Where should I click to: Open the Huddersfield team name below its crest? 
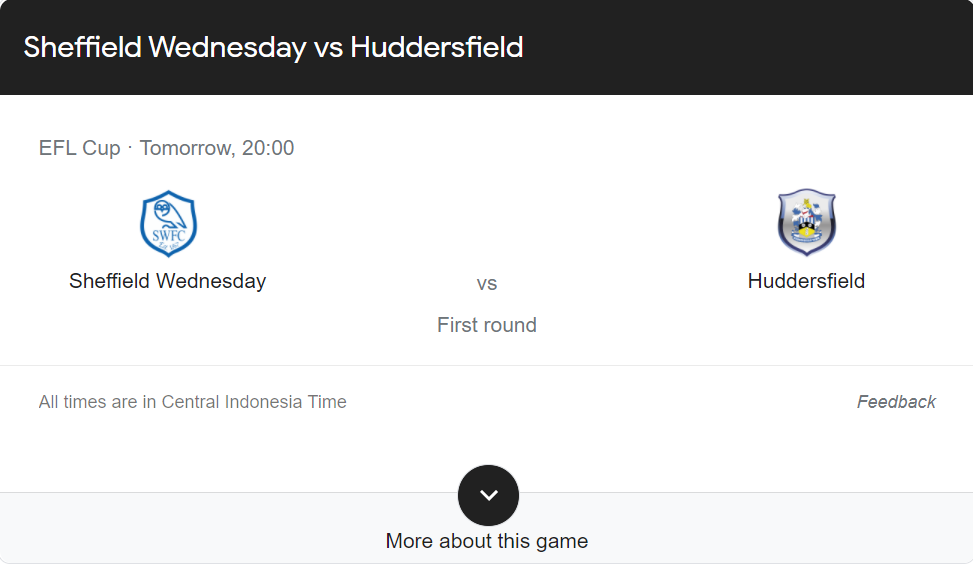[806, 281]
